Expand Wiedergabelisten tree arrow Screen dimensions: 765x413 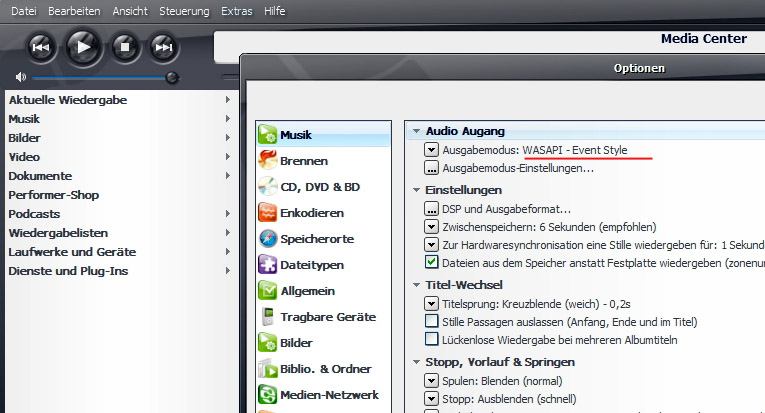pos(227,233)
